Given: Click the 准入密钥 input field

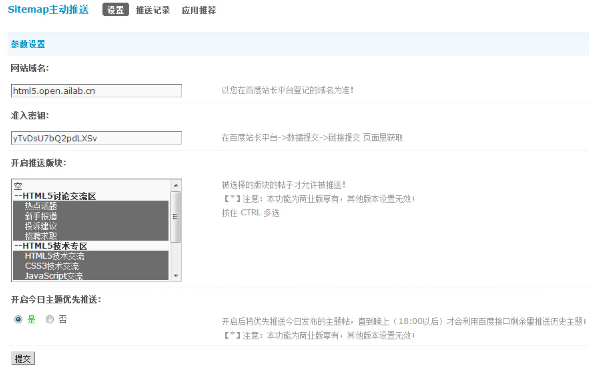Looking at the screenshot, I should pyautogui.click(x=97, y=138).
